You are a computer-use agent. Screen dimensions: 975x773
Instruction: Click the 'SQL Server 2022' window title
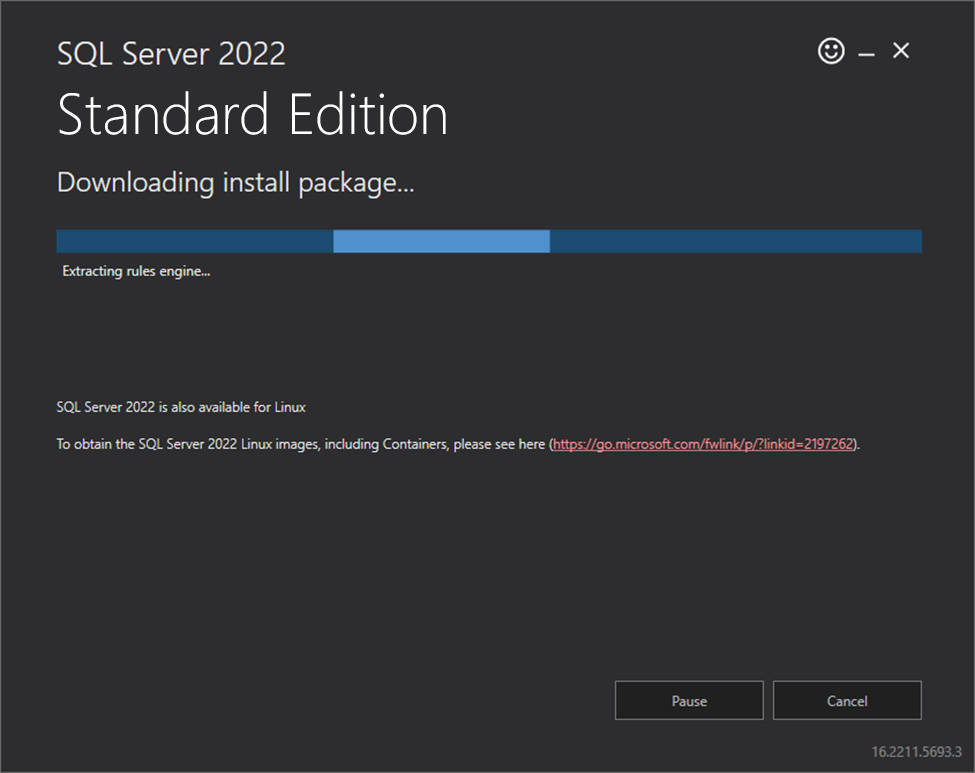click(171, 54)
